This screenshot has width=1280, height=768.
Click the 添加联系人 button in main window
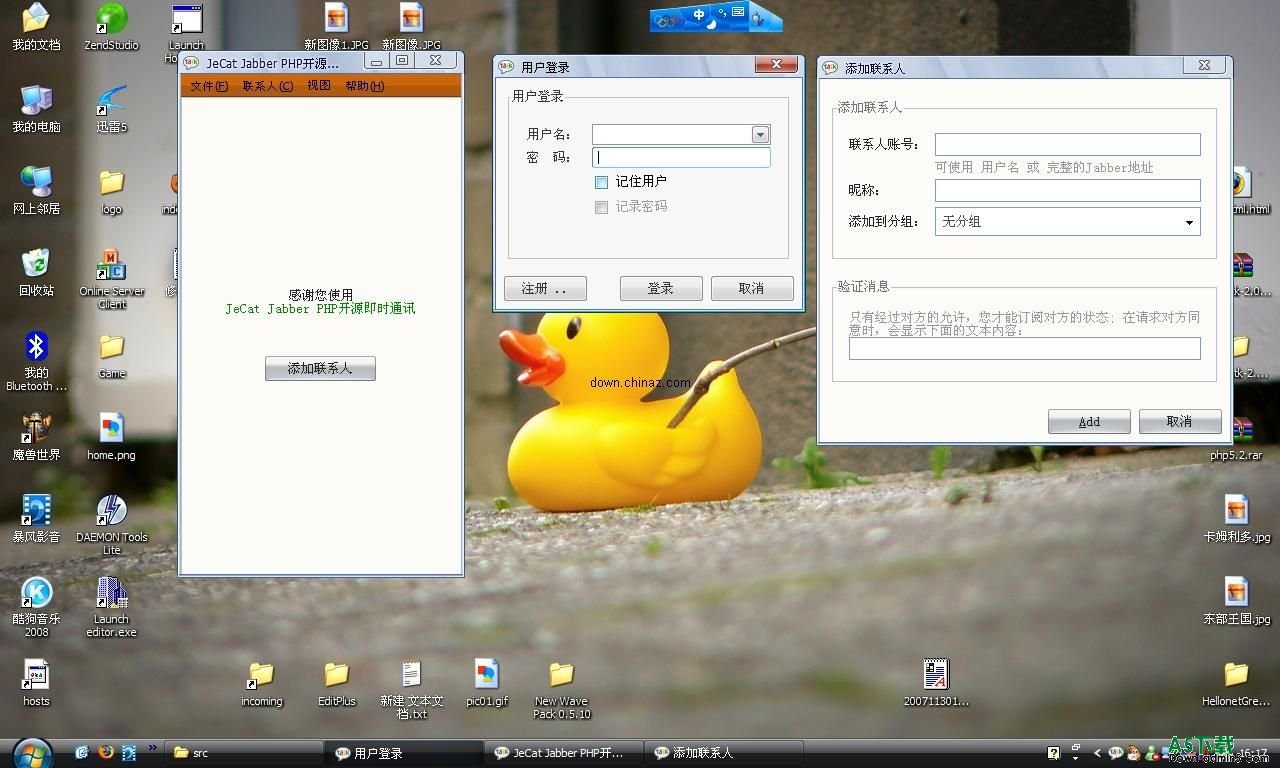[320, 369]
